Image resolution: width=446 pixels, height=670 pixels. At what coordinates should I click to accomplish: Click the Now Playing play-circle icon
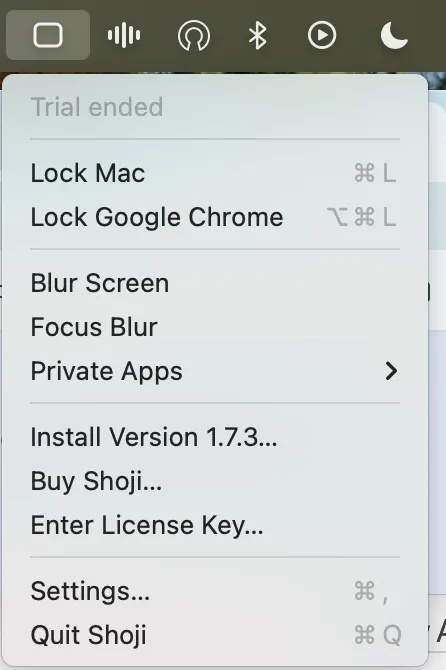click(322, 35)
